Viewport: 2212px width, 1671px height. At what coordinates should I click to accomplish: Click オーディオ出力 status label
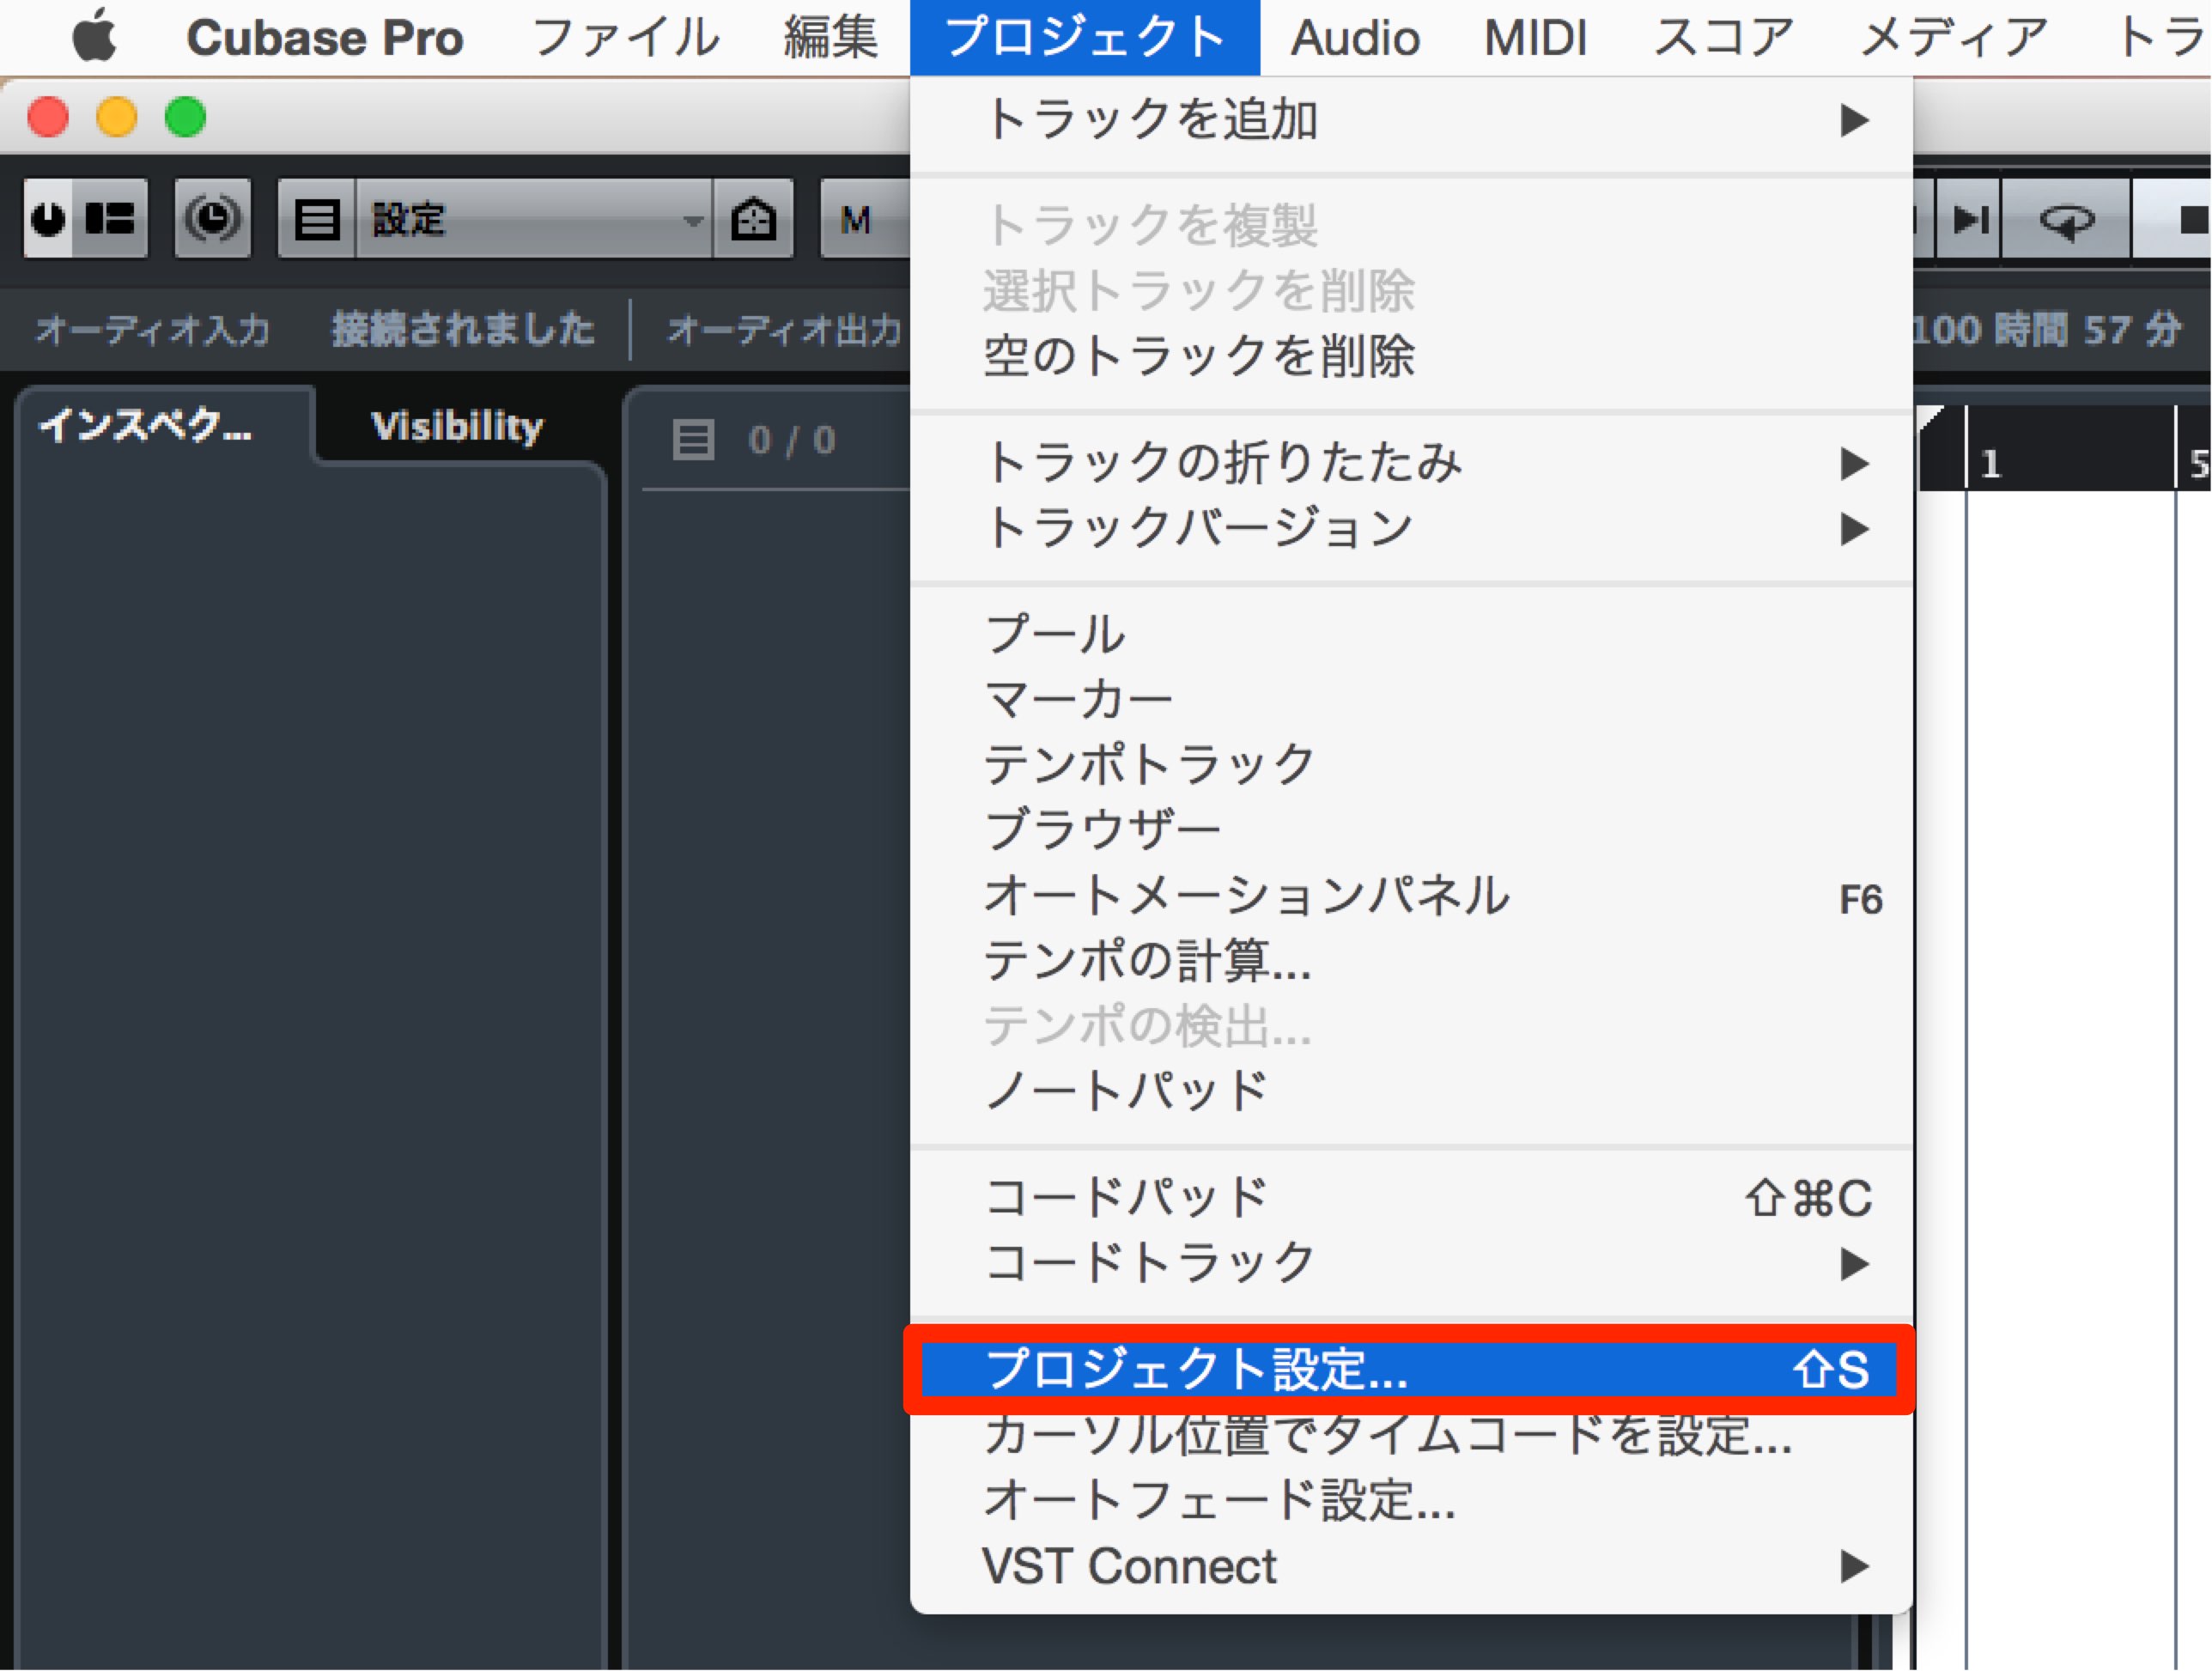[784, 329]
